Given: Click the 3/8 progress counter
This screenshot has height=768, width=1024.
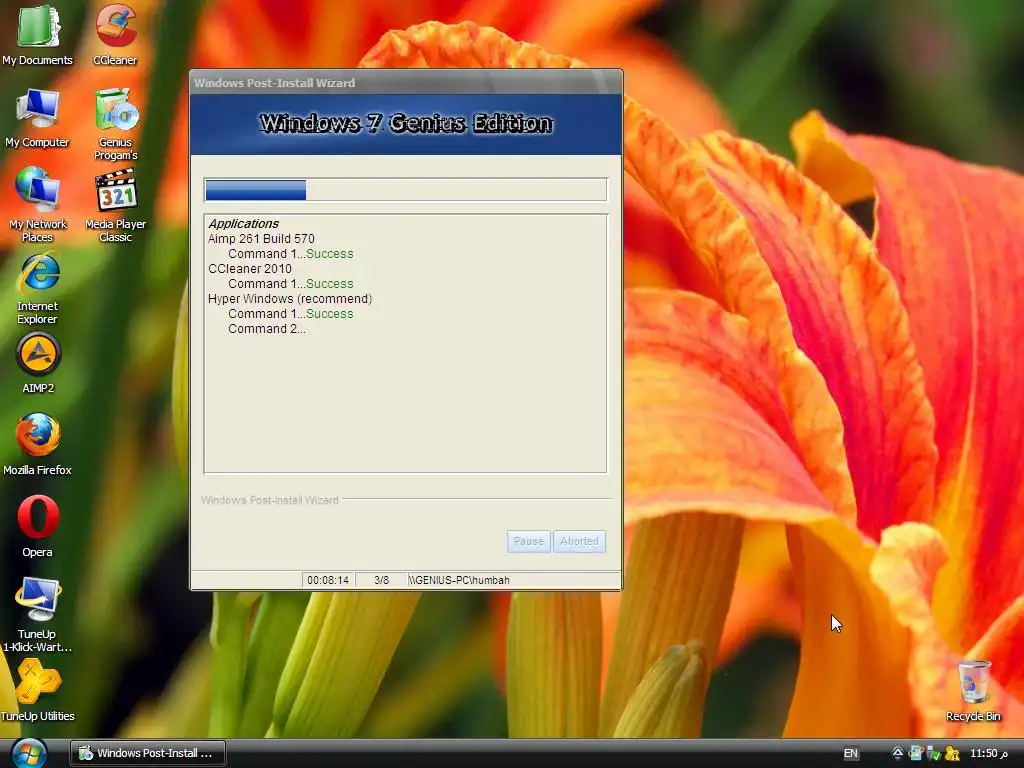Looking at the screenshot, I should tap(381, 580).
